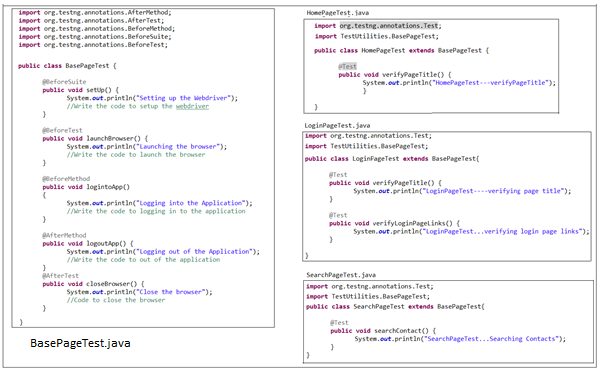Select the import BeforeSuite line
This screenshot has height=373, width=602.
[95, 36]
